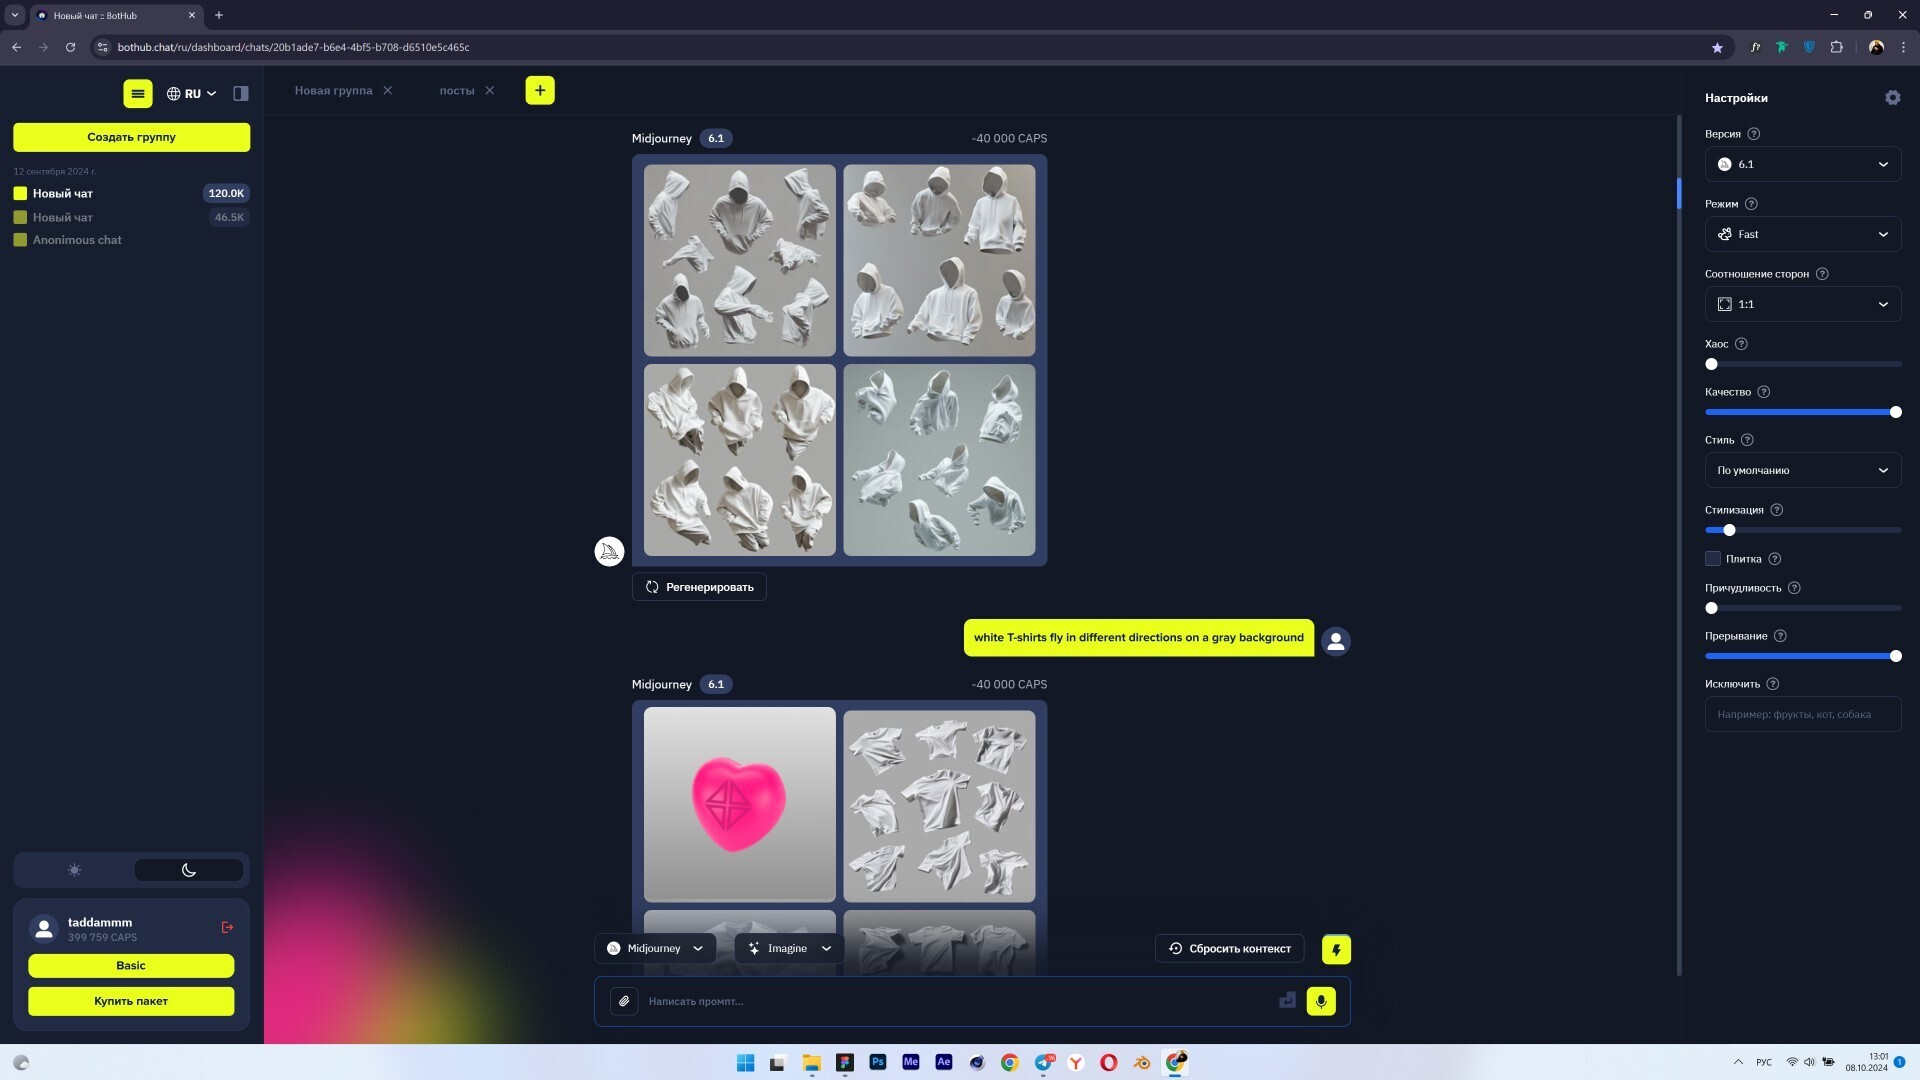Switch to the Новая группа tab

(x=333, y=91)
